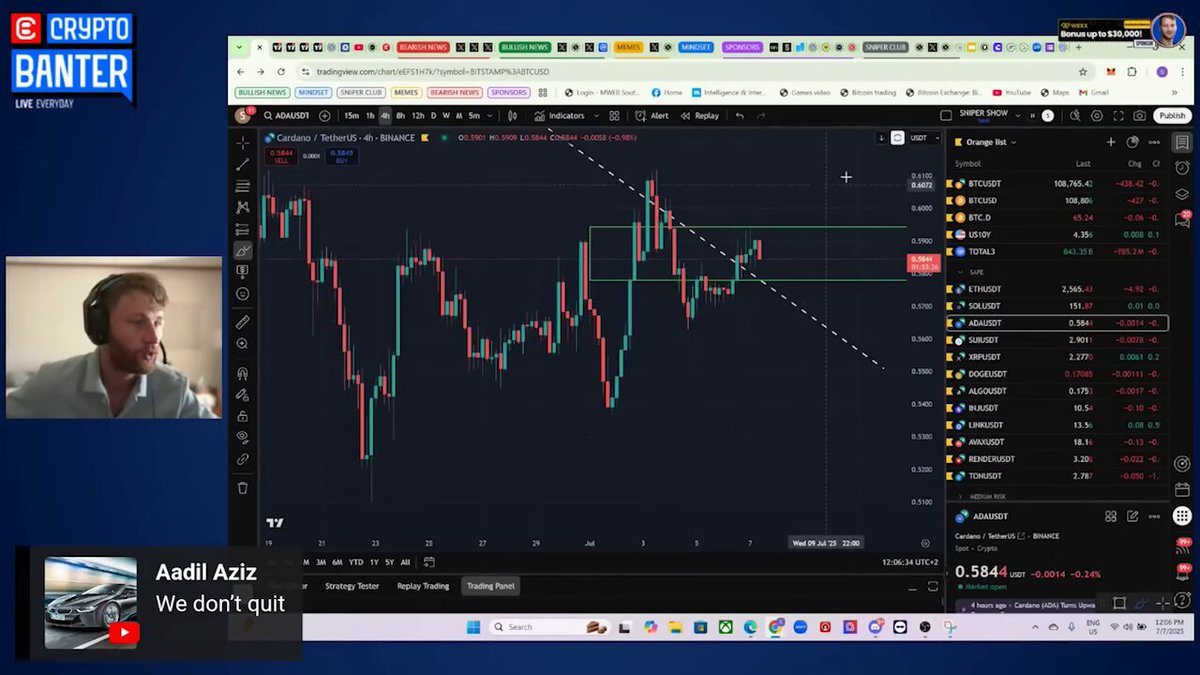Select the 8h timeframe
This screenshot has height=675, width=1200.
click(x=401, y=116)
